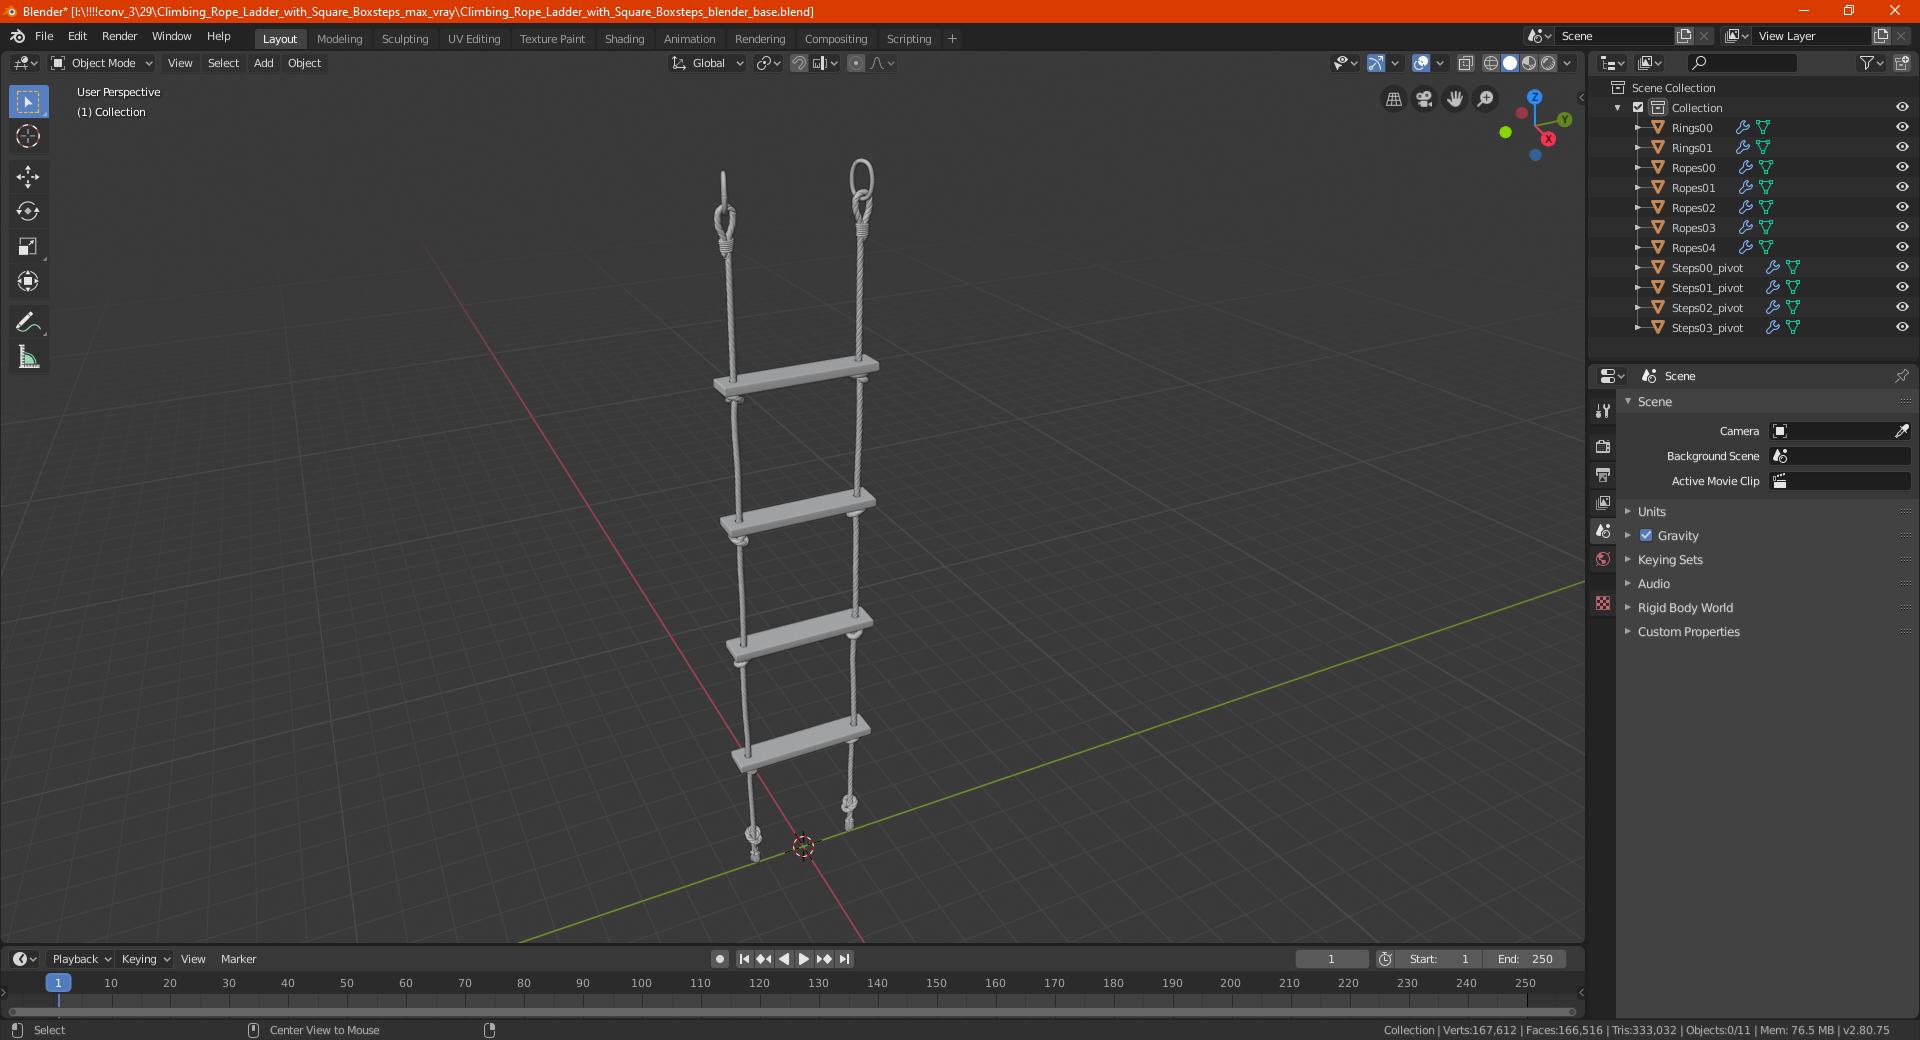Open Active Tool and Workspace settings tab

1603,410
